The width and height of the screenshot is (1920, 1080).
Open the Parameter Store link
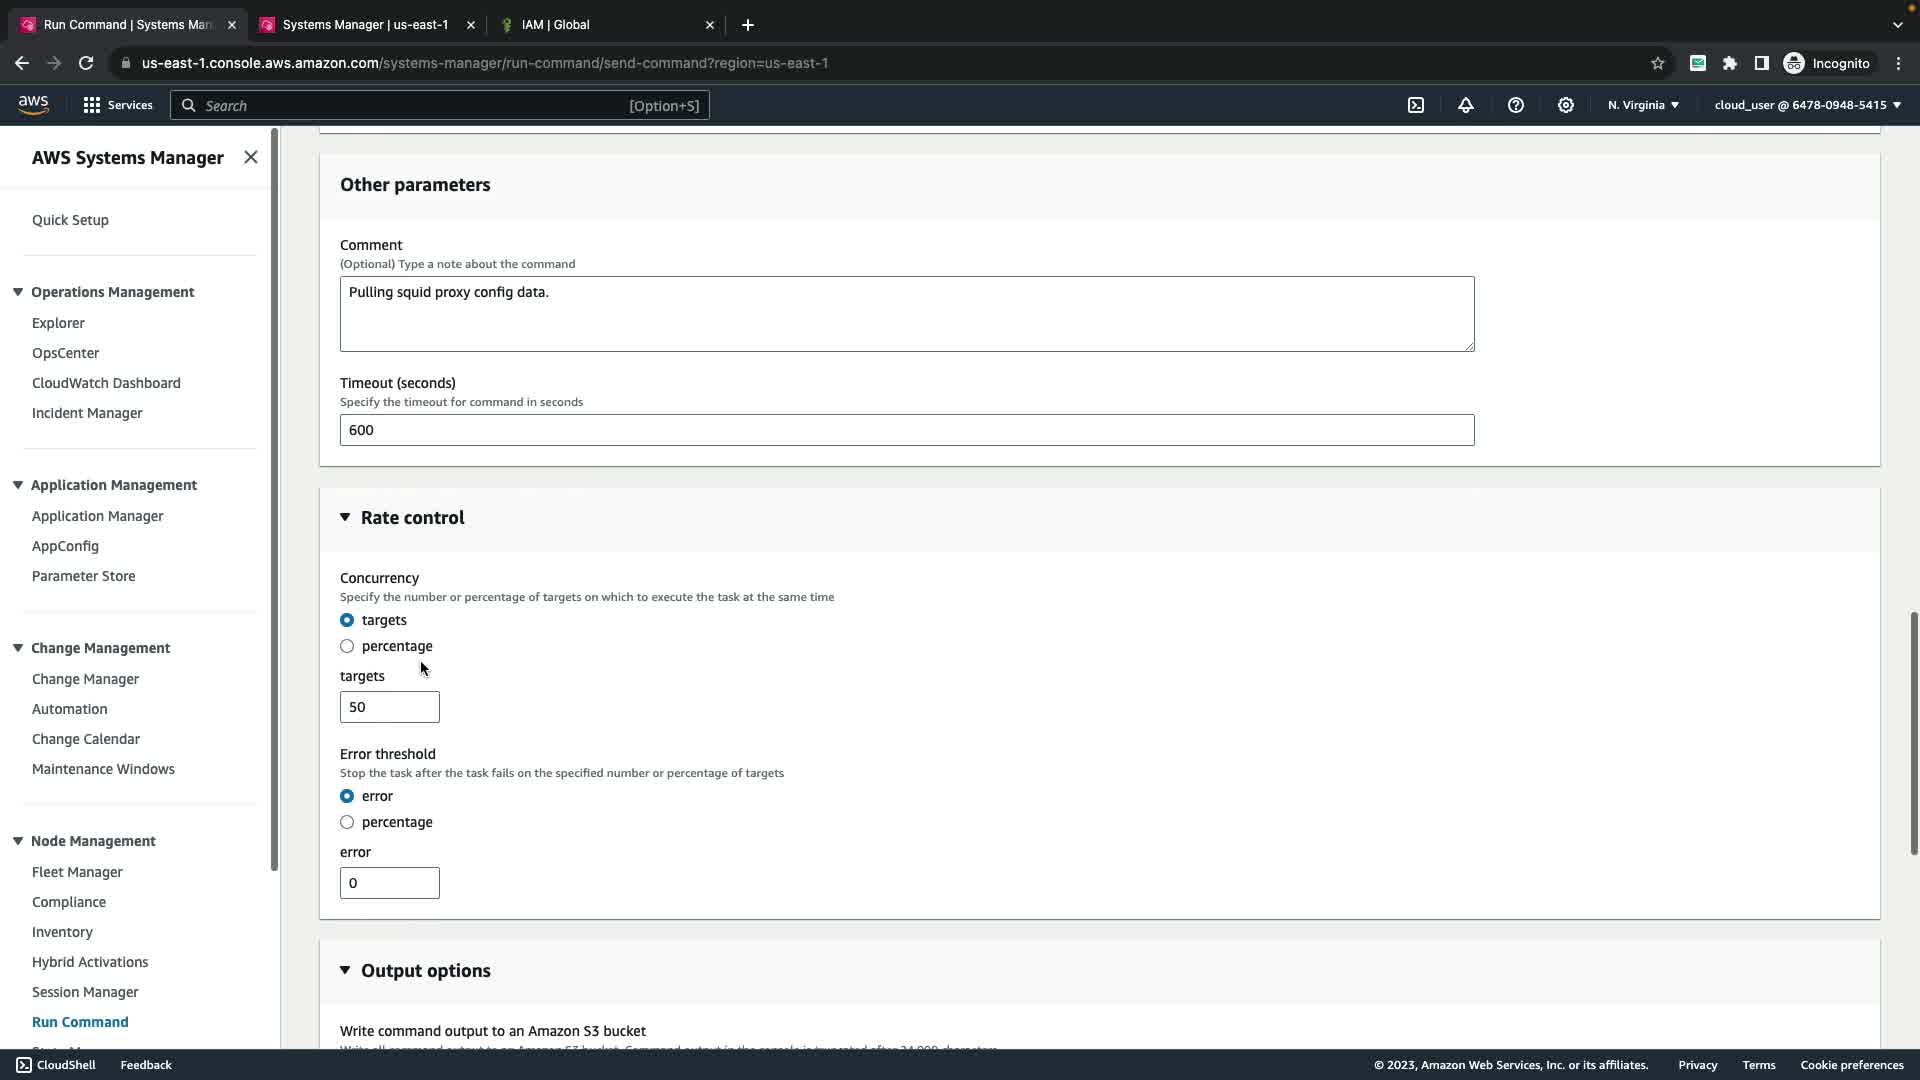coord(83,576)
